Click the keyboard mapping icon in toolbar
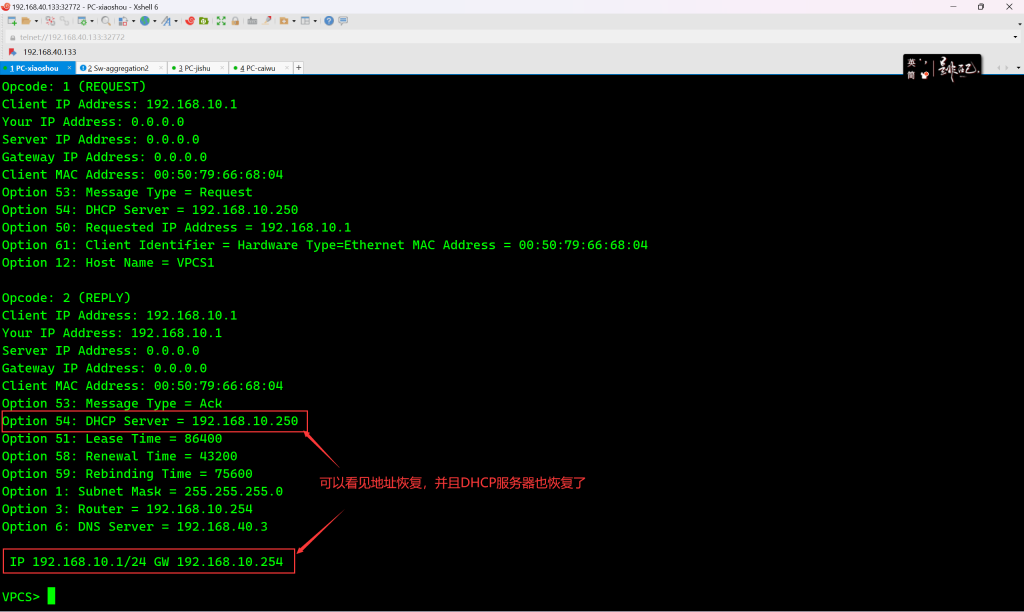This screenshot has height=612, width=1024. [252, 21]
